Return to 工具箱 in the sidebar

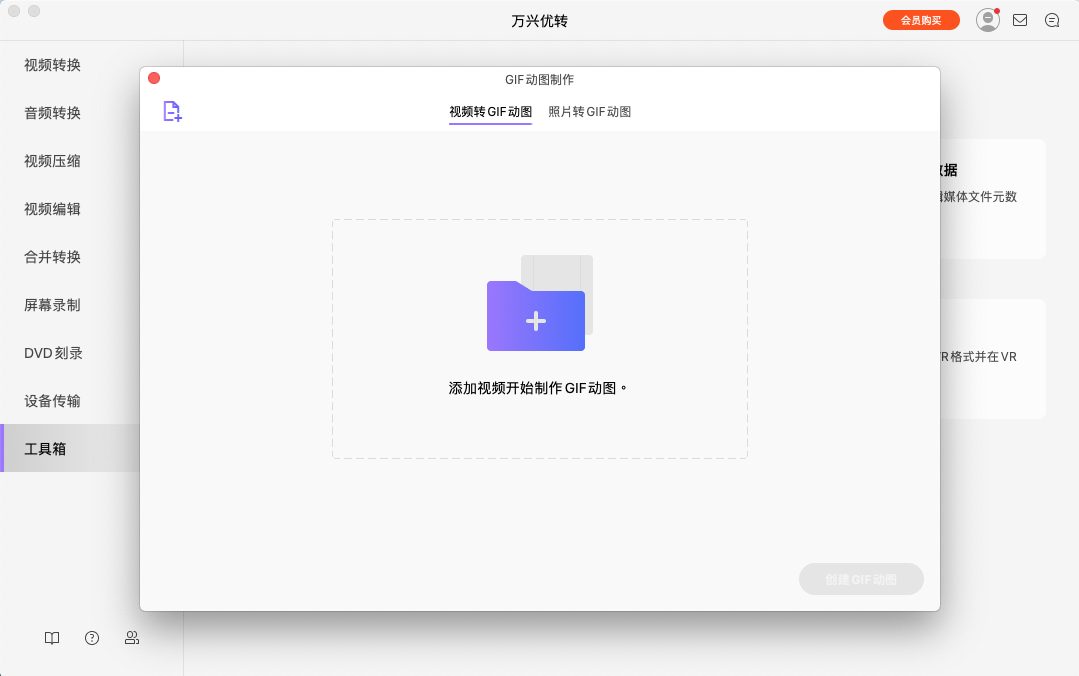click(45, 448)
